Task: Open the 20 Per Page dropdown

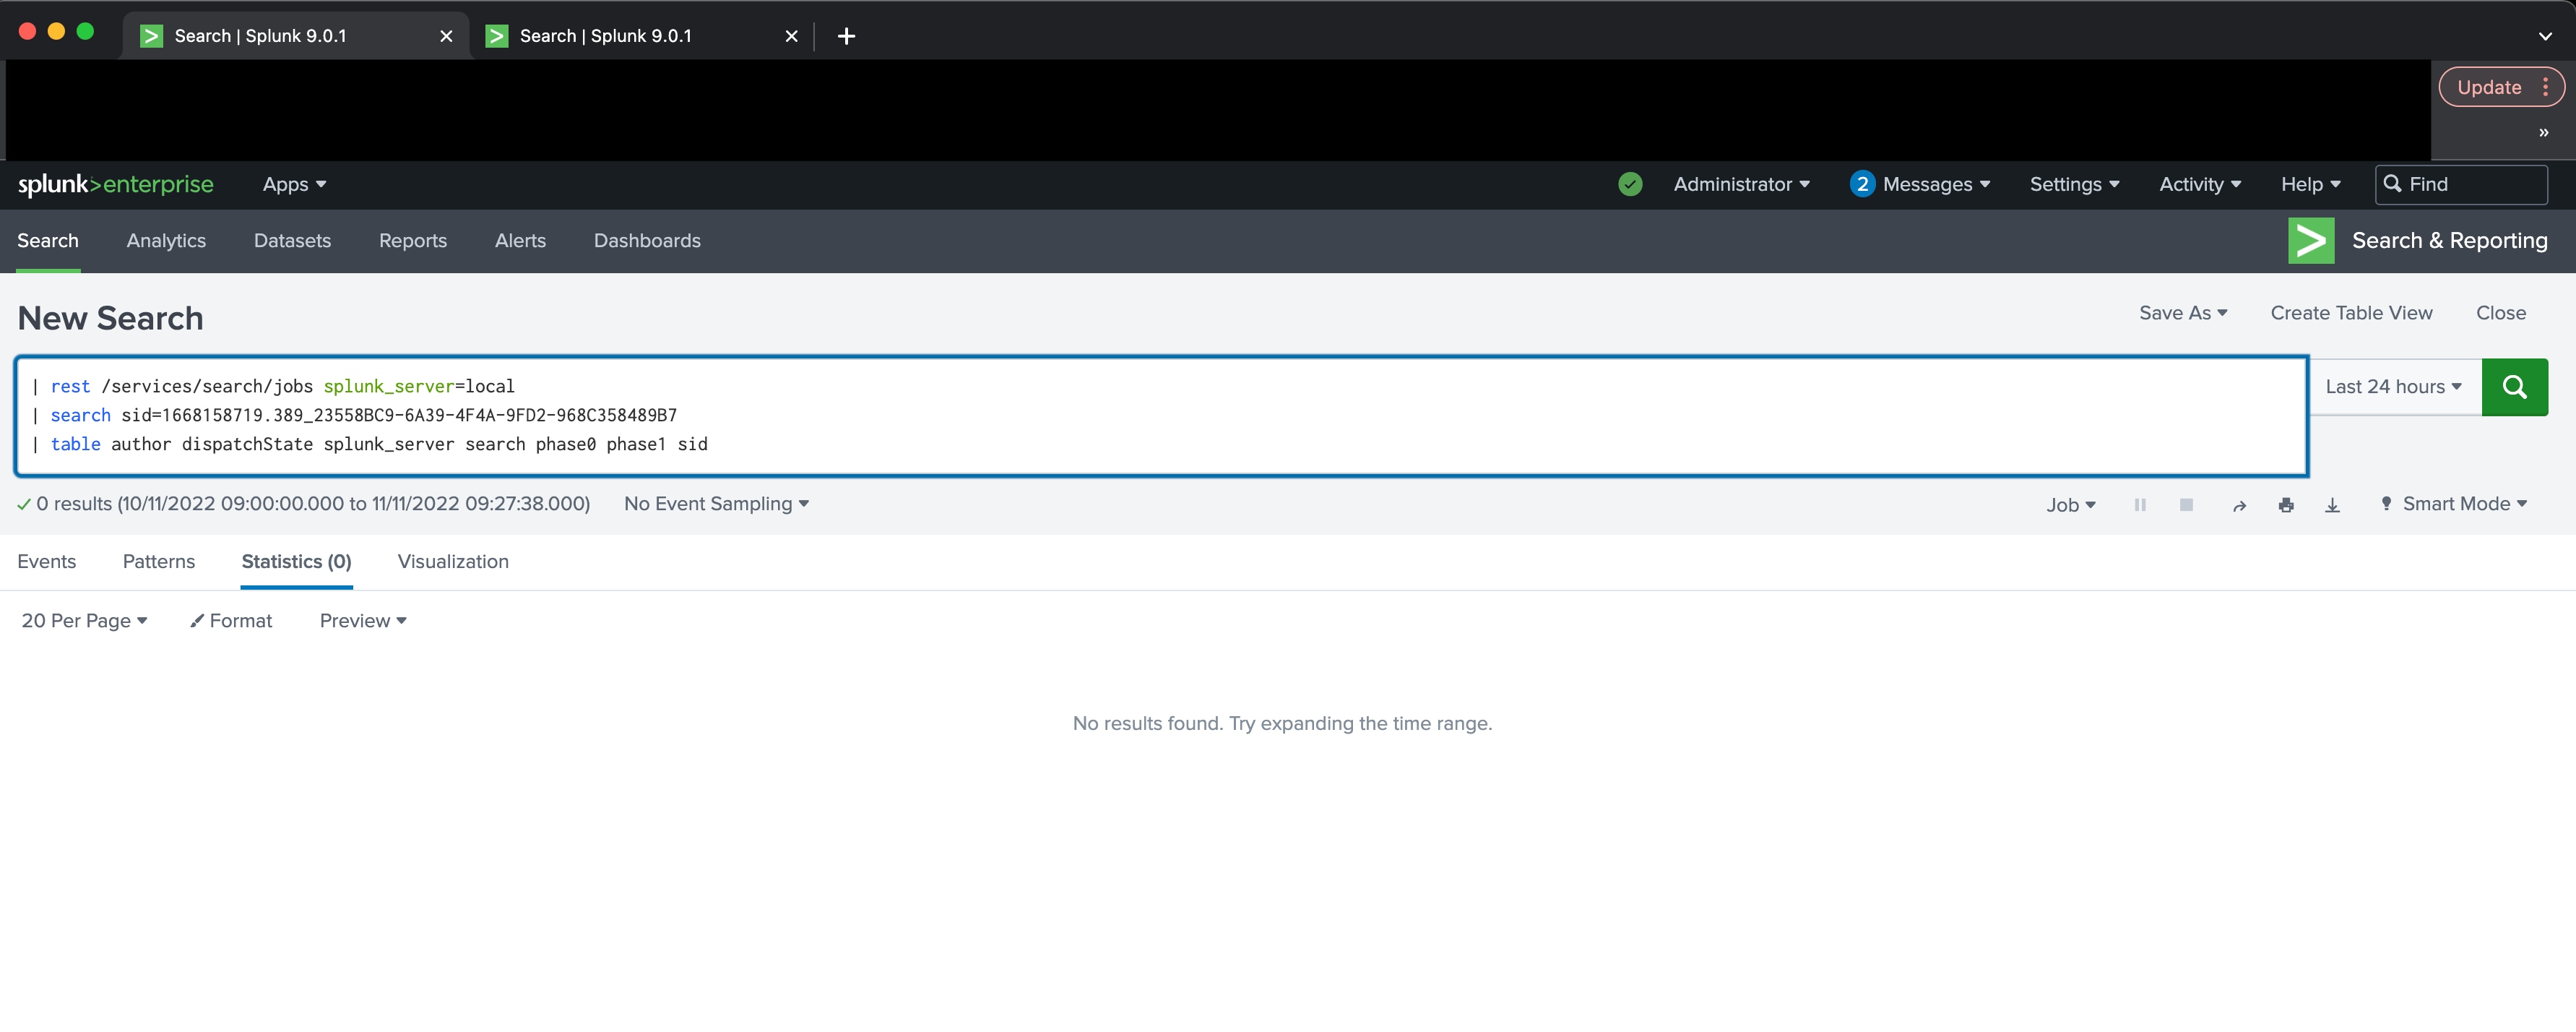Action: tap(85, 621)
